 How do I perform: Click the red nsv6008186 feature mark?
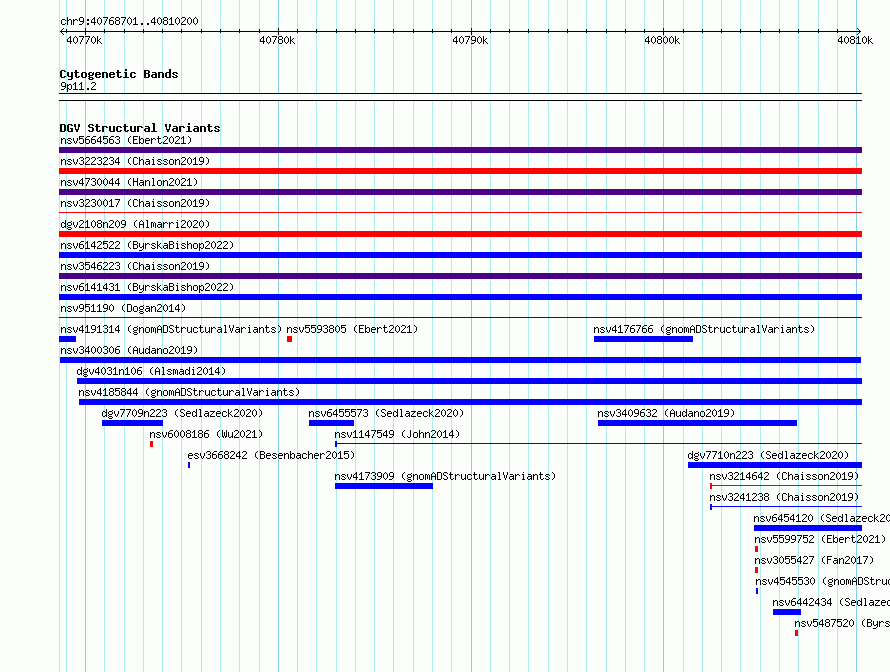click(152, 444)
